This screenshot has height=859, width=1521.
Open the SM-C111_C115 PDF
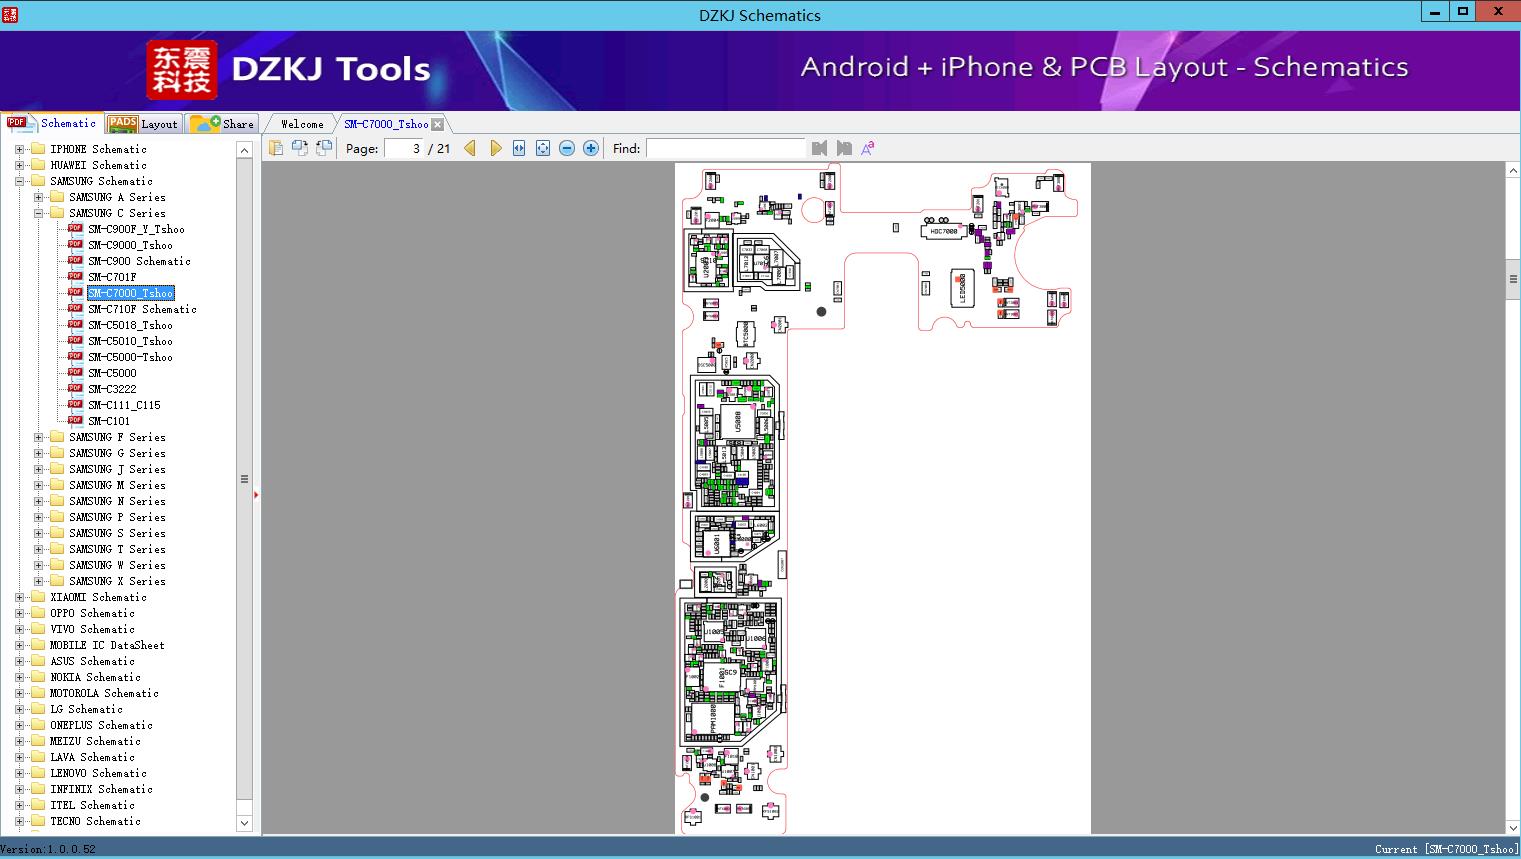pyautogui.click(x=124, y=405)
